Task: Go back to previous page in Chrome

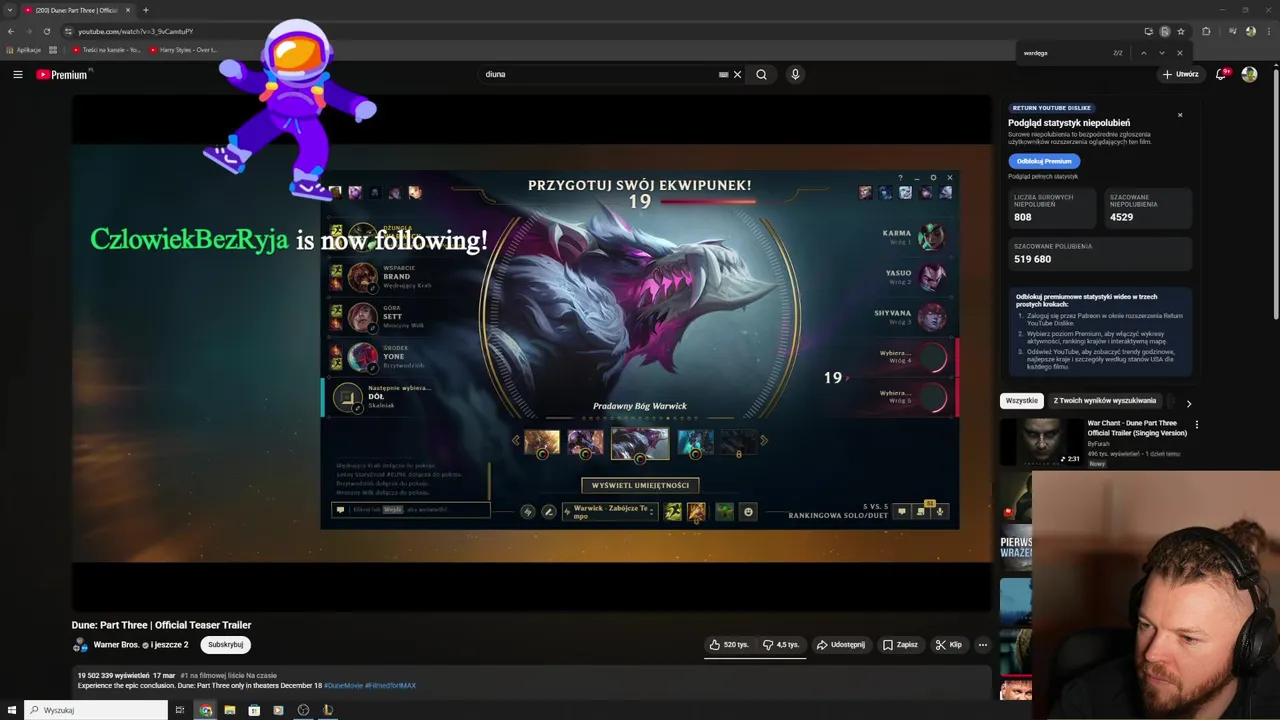Action: [x=11, y=31]
